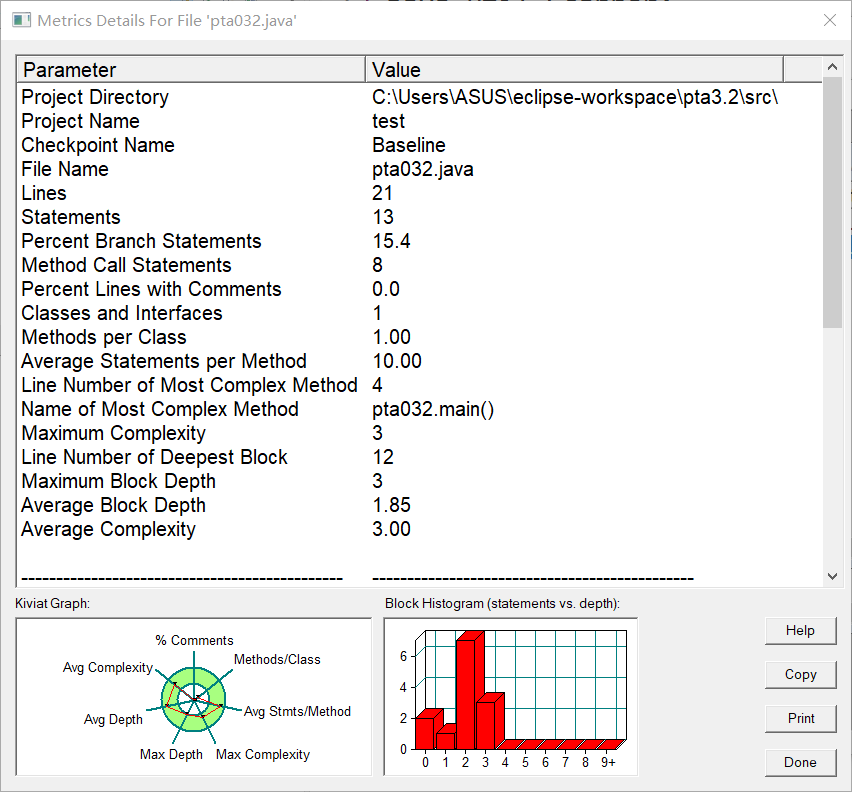Click the 10.00 average statements value

[x=397, y=361]
